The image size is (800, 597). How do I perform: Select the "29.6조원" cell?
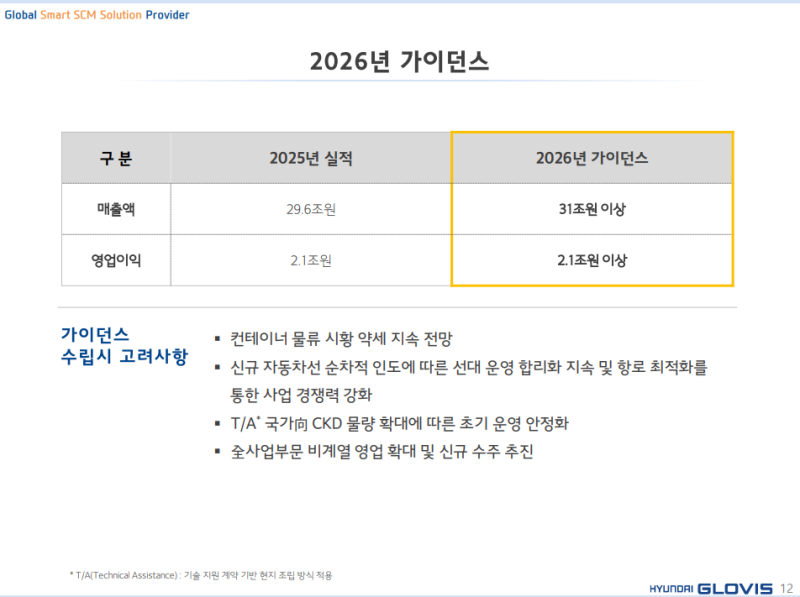tap(310, 209)
